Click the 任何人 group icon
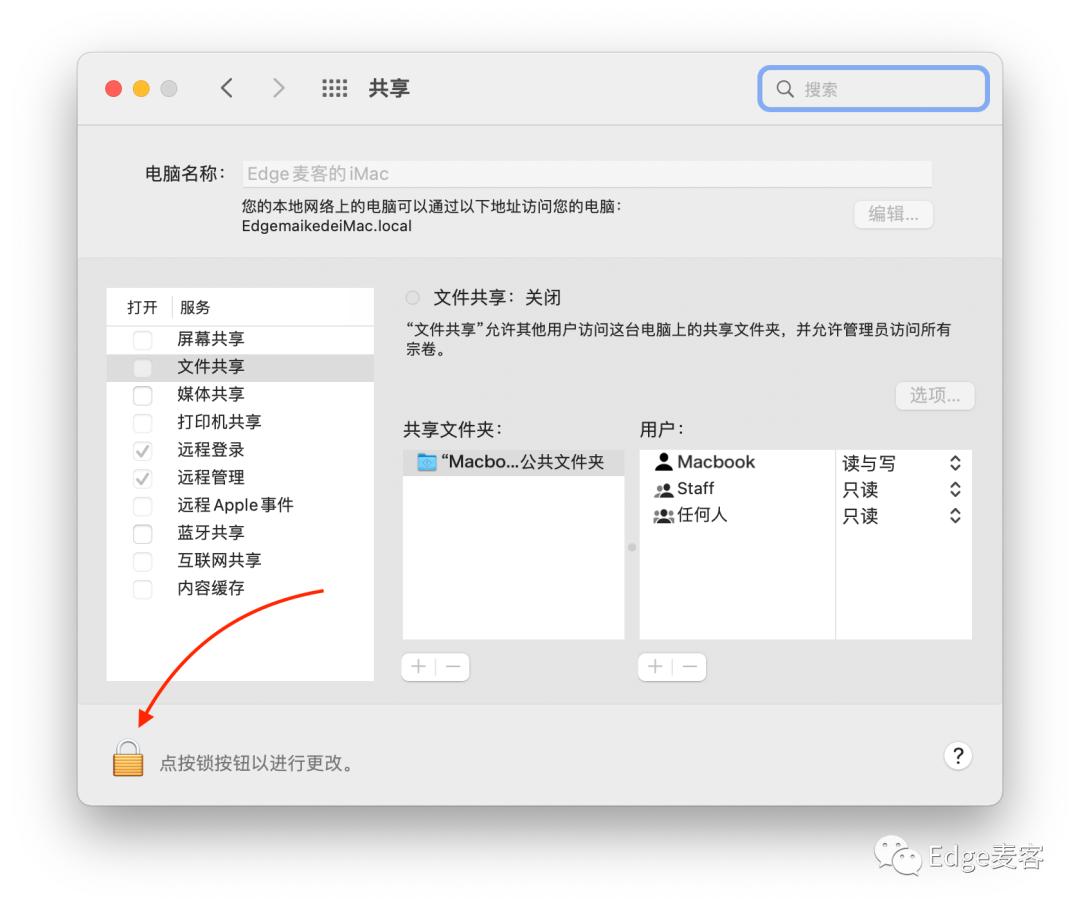This screenshot has height=908, width=1080. pos(663,516)
